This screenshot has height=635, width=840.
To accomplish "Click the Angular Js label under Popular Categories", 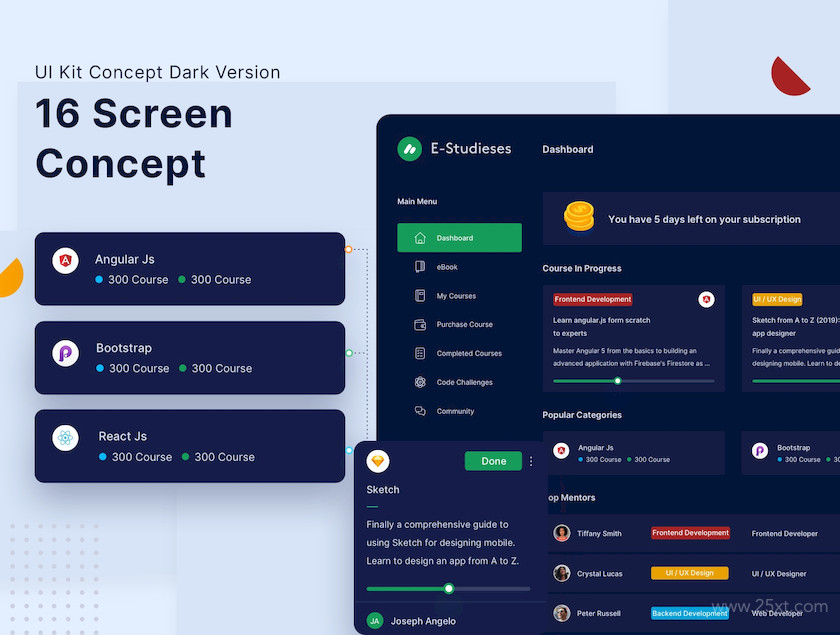I will (595, 447).
